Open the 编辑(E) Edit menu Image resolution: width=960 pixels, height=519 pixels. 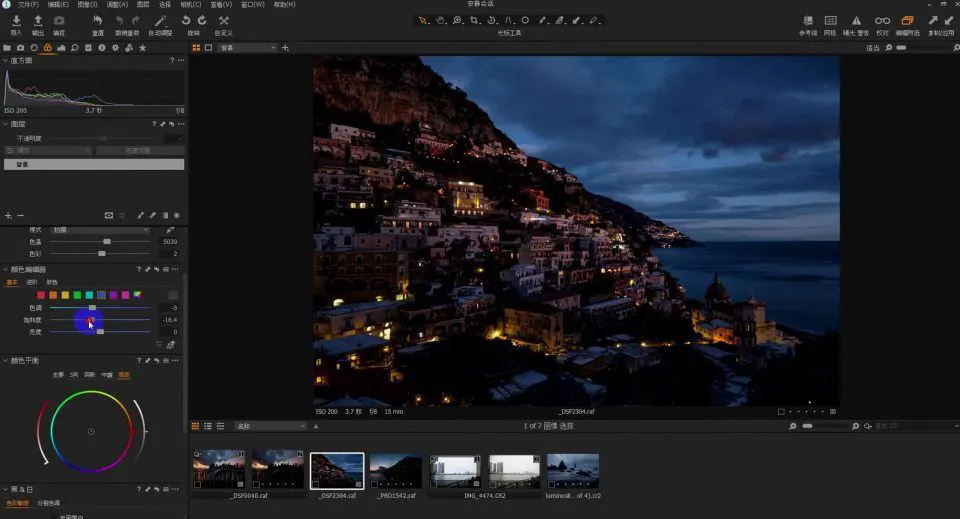(x=58, y=4)
